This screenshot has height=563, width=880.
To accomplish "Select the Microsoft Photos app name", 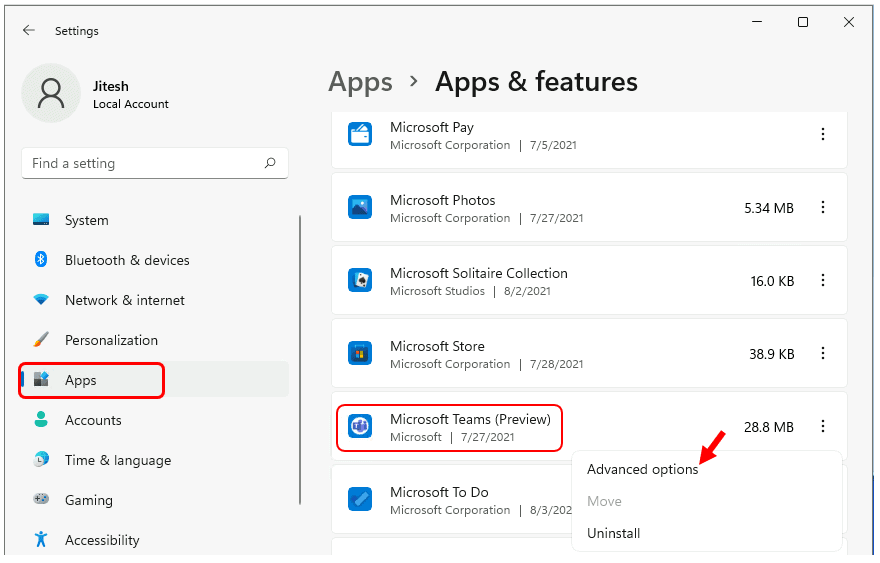I will tap(443, 200).
